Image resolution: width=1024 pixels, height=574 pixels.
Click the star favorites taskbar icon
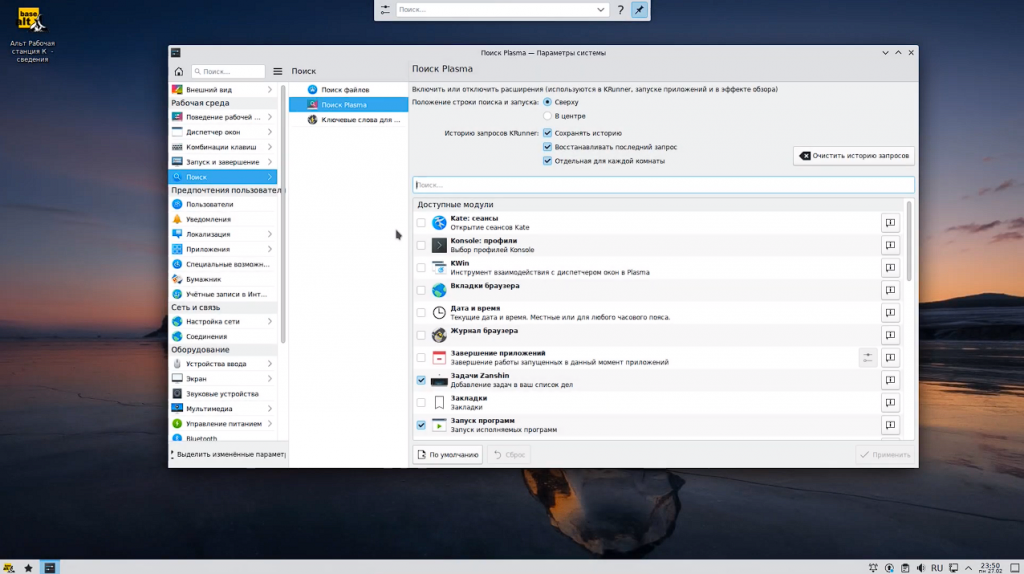coord(28,567)
